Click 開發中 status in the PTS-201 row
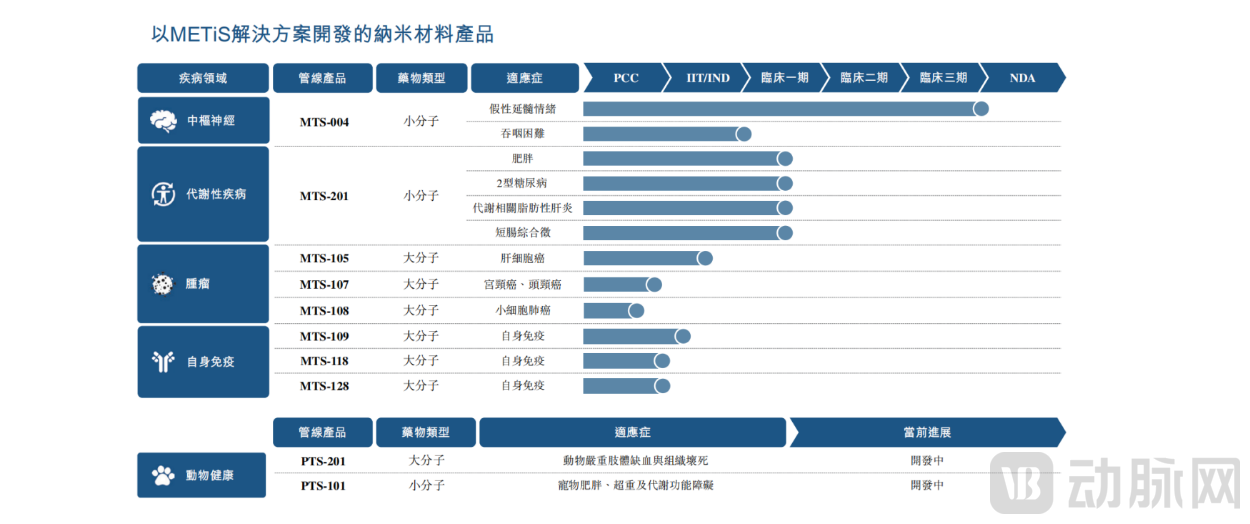This screenshot has width=1250, height=524. 927,461
